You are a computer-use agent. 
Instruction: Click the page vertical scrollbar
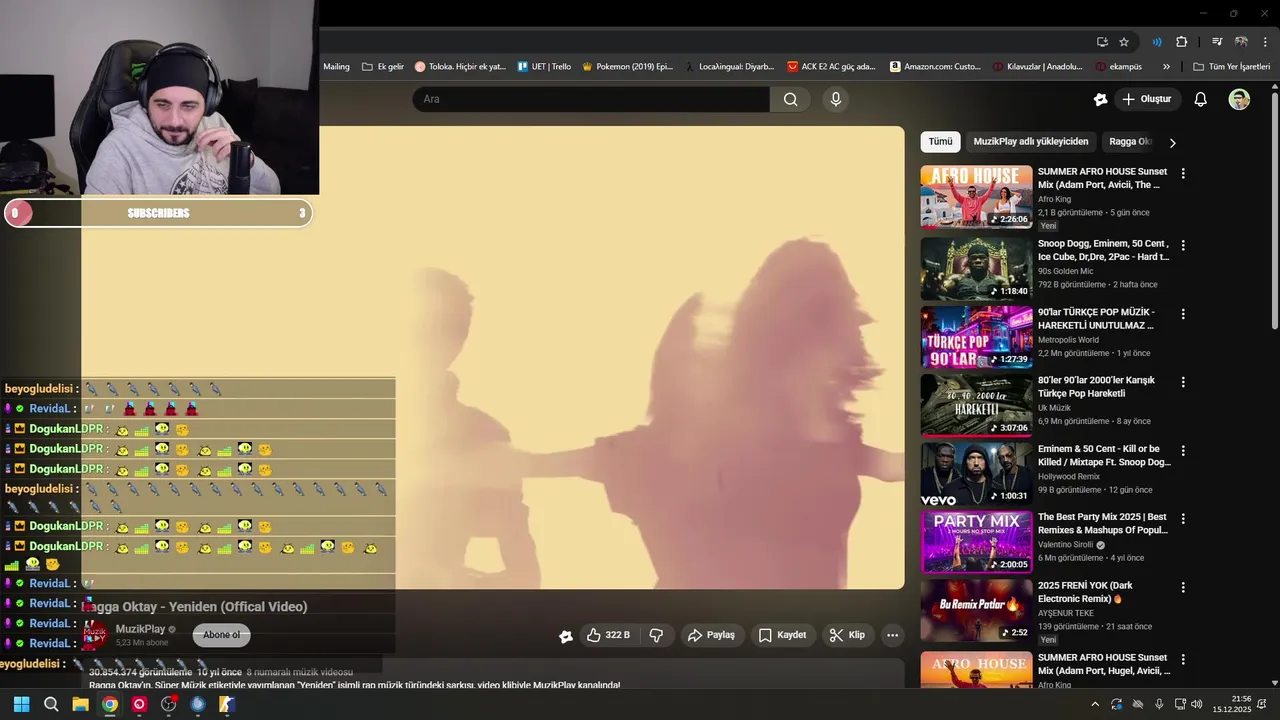[x=1274, y=210]
